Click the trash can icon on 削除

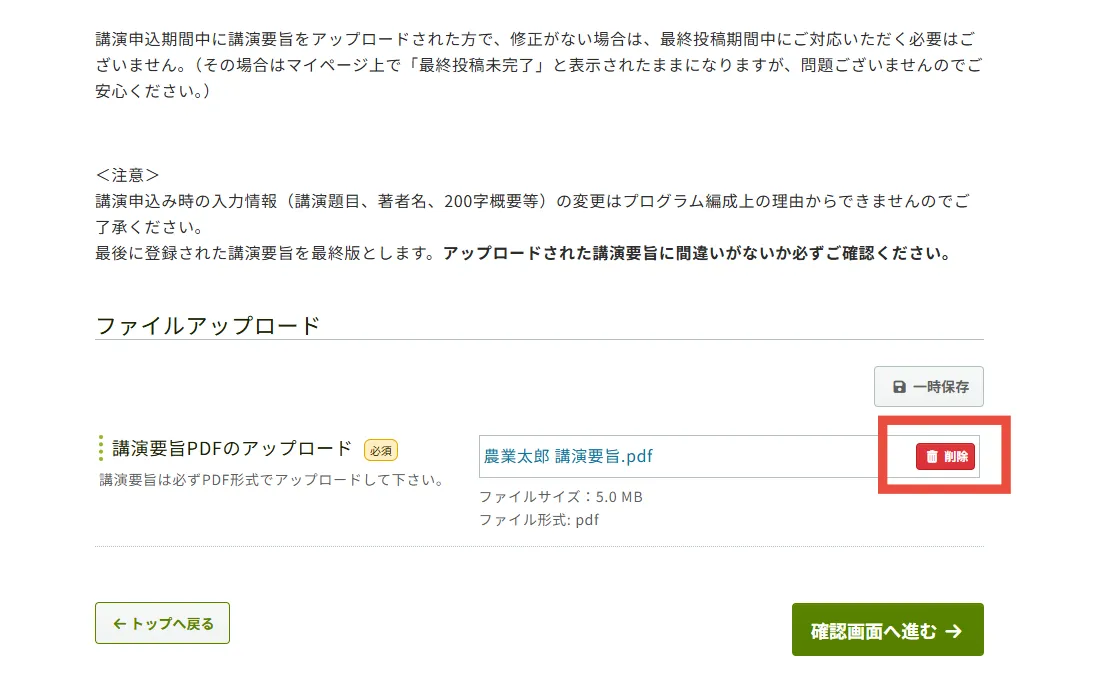tap(932, 457)
